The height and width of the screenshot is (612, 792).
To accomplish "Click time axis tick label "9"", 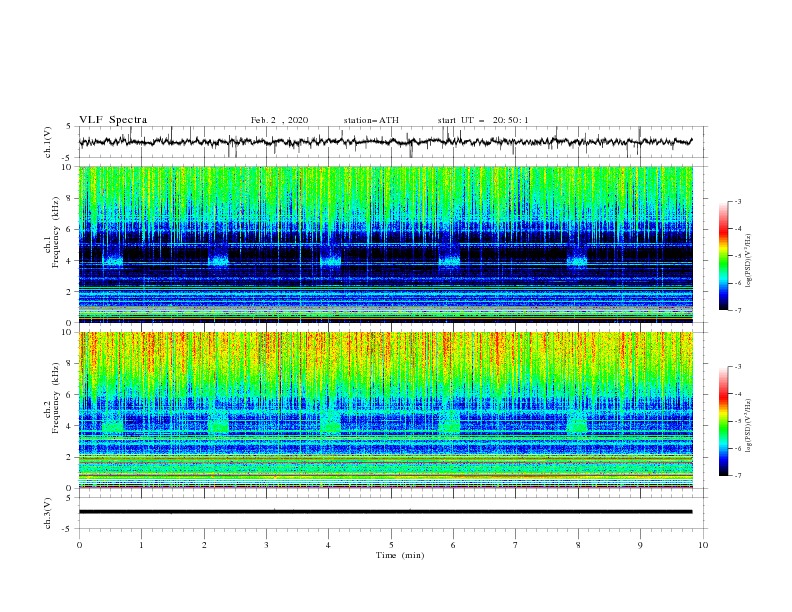I will click(640, 545).
